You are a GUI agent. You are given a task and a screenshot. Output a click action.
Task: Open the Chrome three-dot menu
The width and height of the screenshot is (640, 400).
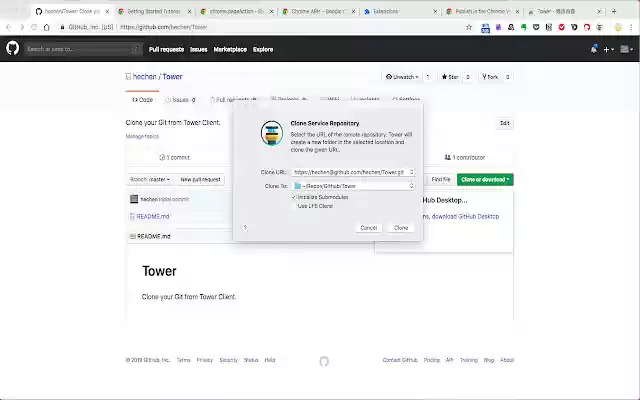pyautogui.click(x=631, y=27)
